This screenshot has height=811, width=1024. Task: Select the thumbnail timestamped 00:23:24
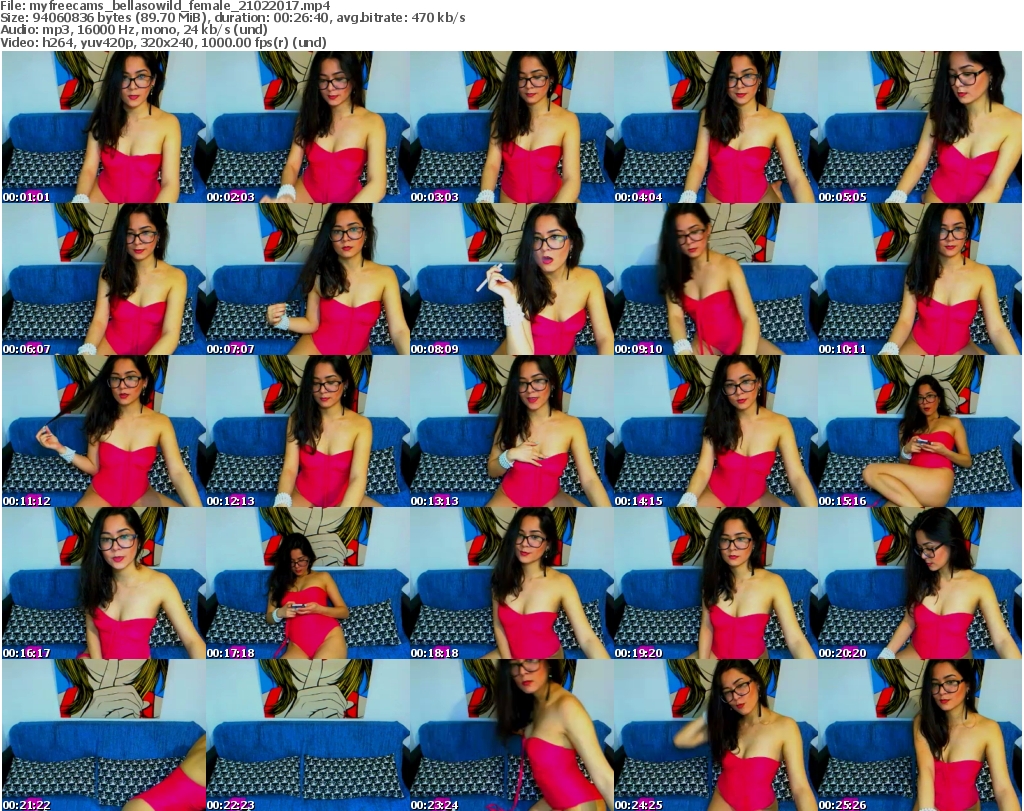512,735
